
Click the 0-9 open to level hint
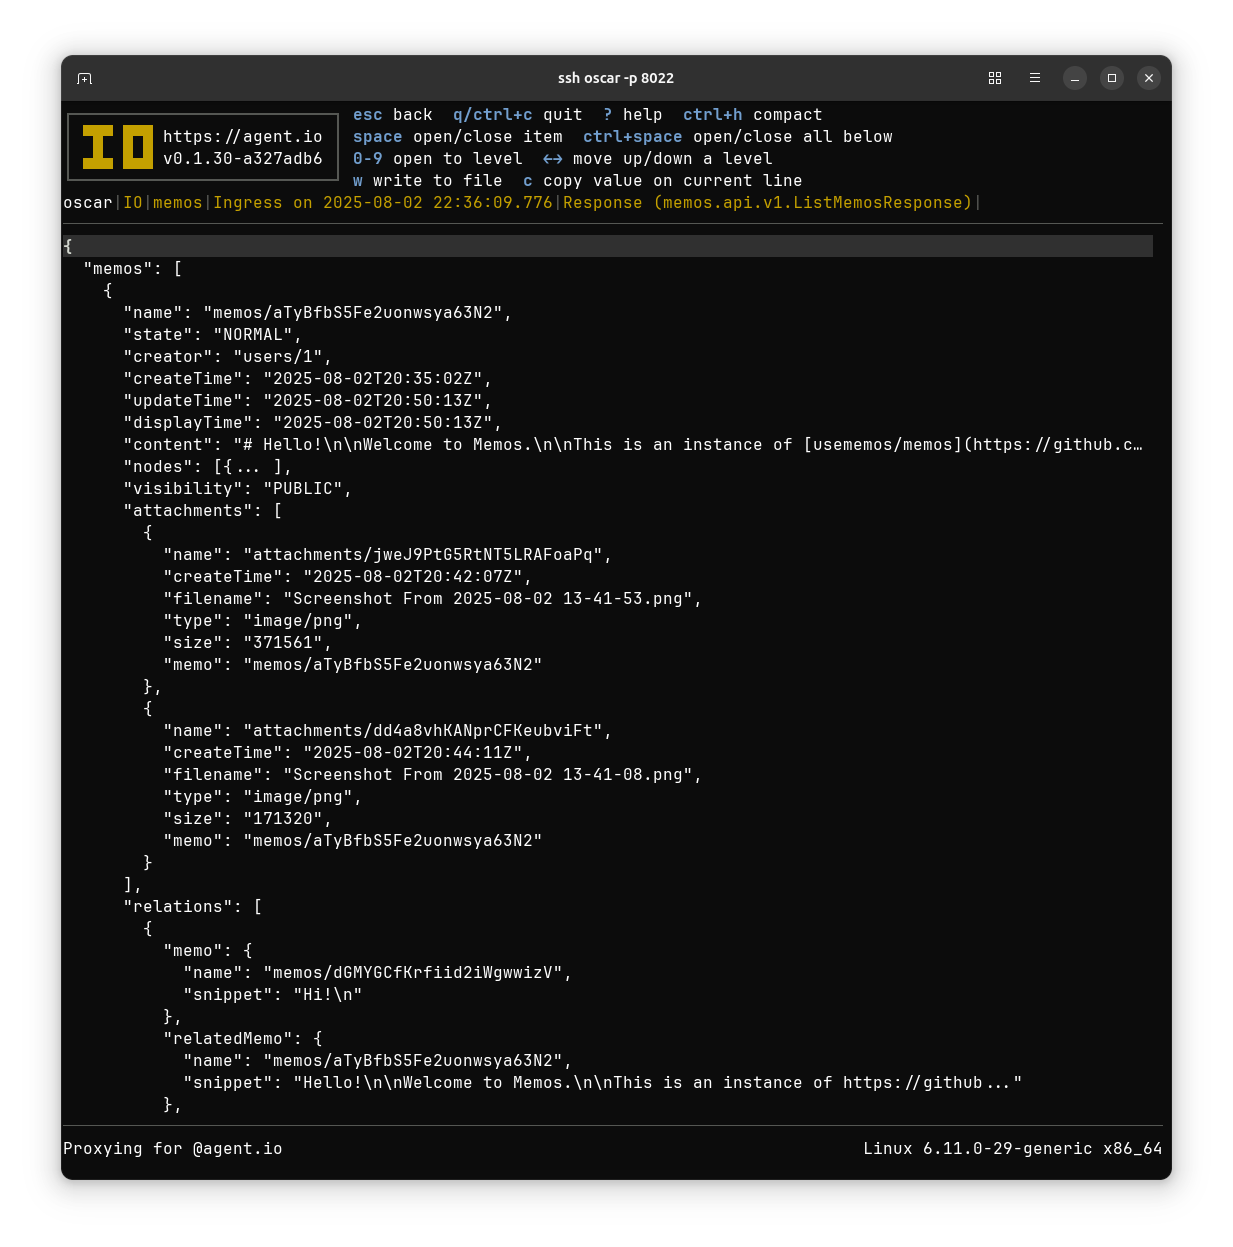click(x=438, y=159)
